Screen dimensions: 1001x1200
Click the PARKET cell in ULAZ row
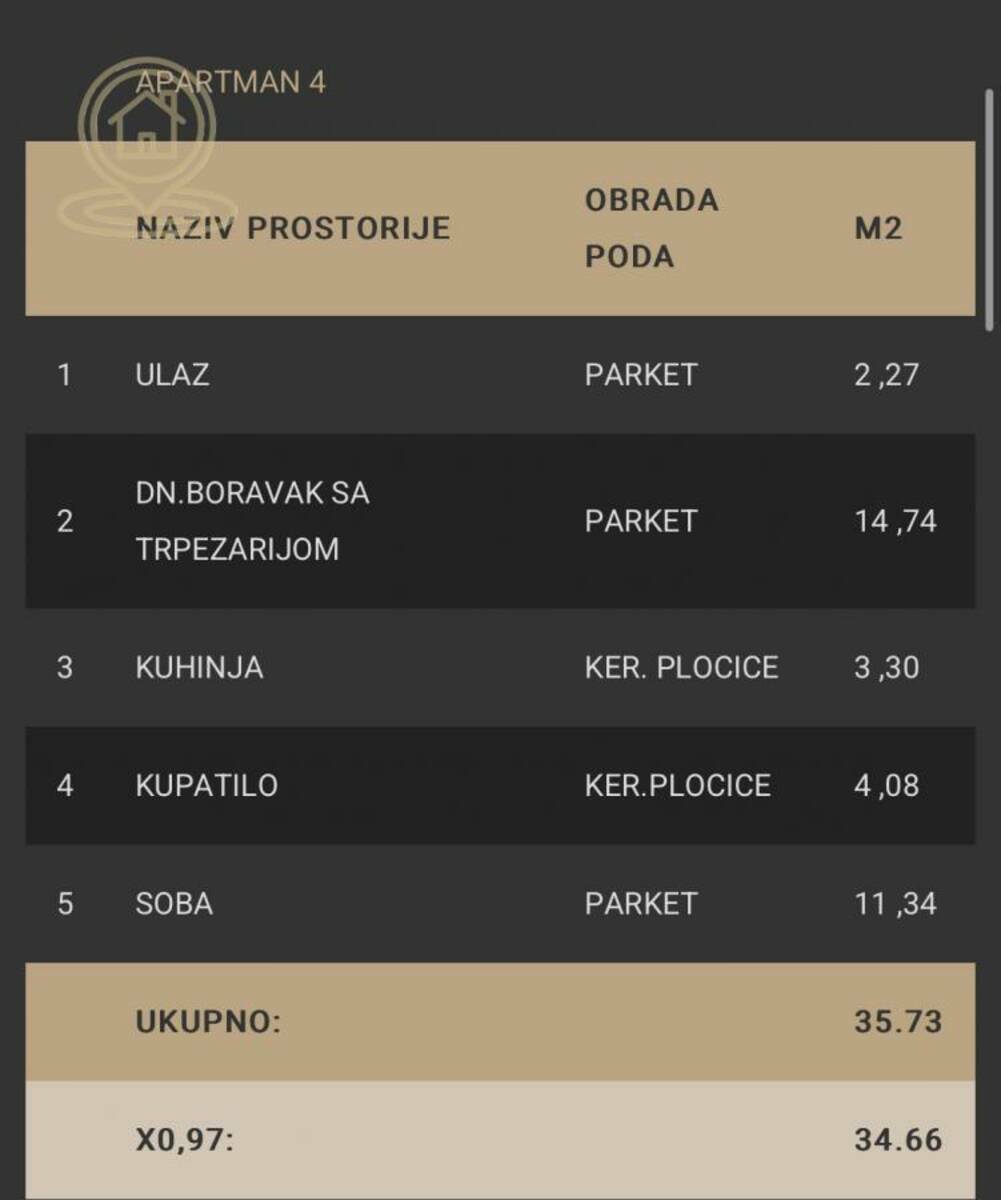[641, 375]
